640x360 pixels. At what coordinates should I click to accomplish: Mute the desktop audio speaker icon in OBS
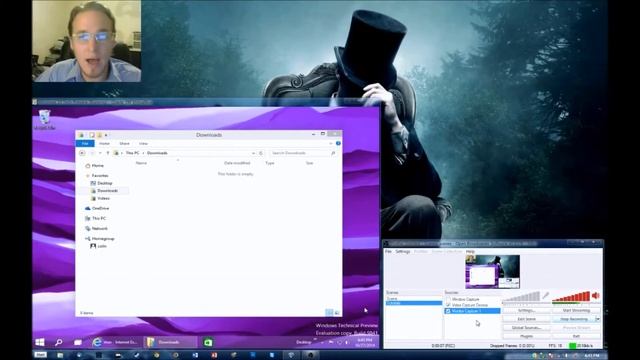(596, 295)
